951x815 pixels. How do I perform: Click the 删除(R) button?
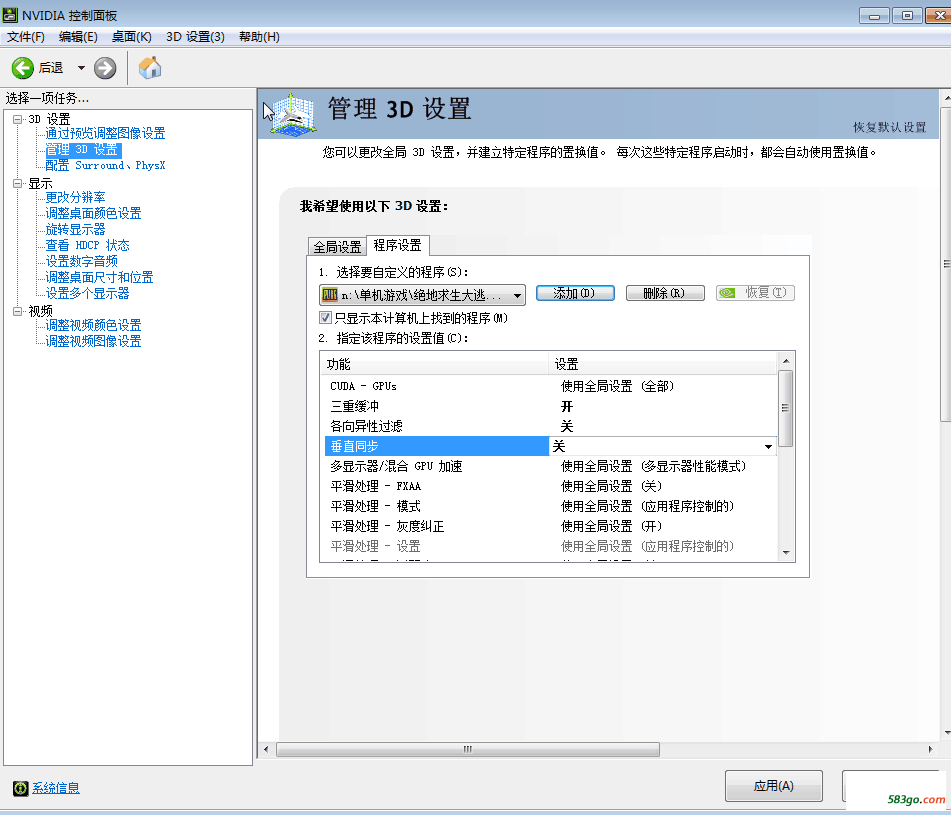click(665, 293)
